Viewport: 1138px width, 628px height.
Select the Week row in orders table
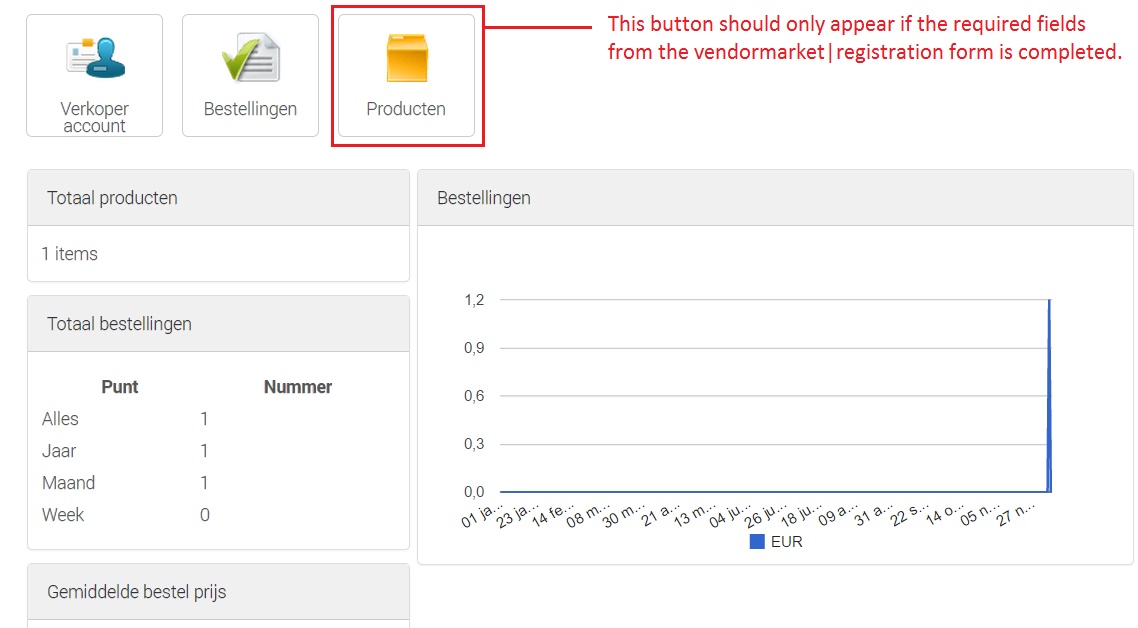tap(63, 515)
